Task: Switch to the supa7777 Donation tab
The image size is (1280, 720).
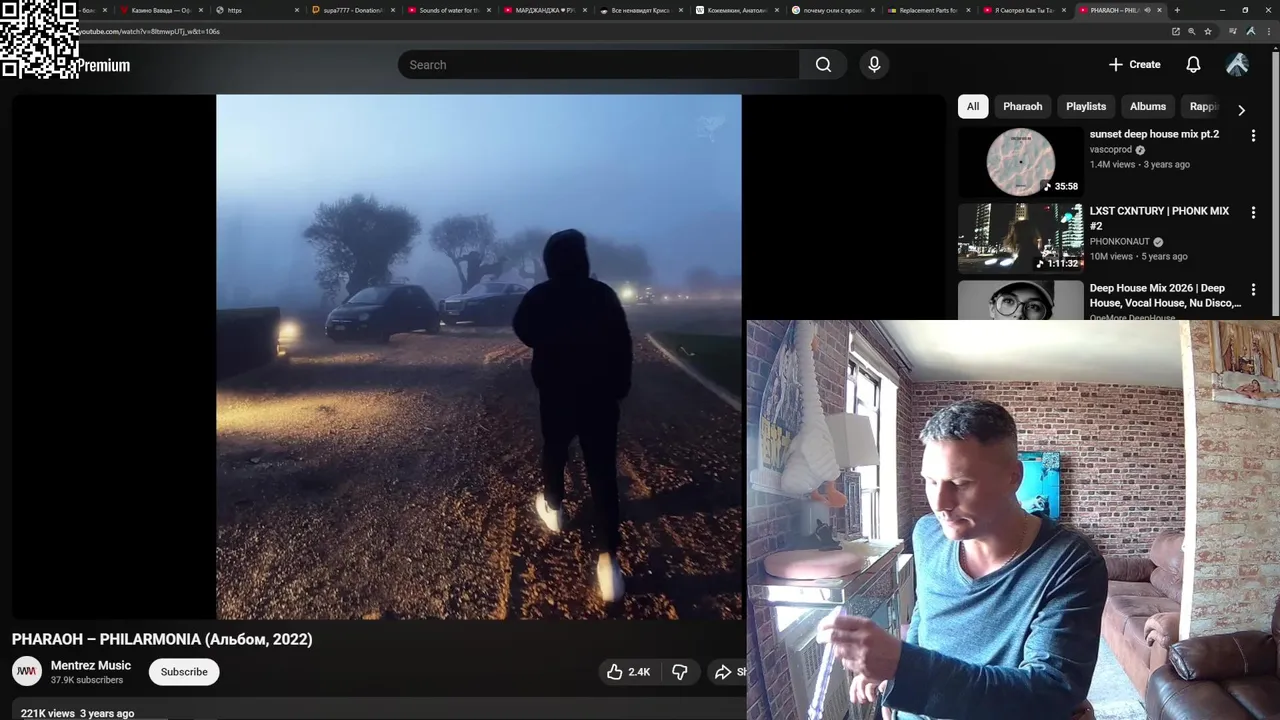Action: click(352, 10)
